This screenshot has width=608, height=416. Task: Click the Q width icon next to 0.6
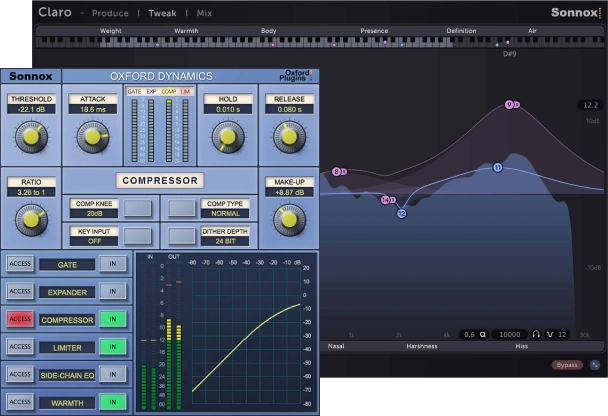(x=482, y=334)
